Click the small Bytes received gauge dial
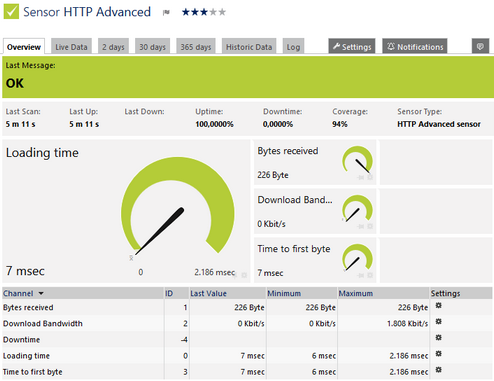This screenshot has height=381, width=494. (x=357, y=161)
